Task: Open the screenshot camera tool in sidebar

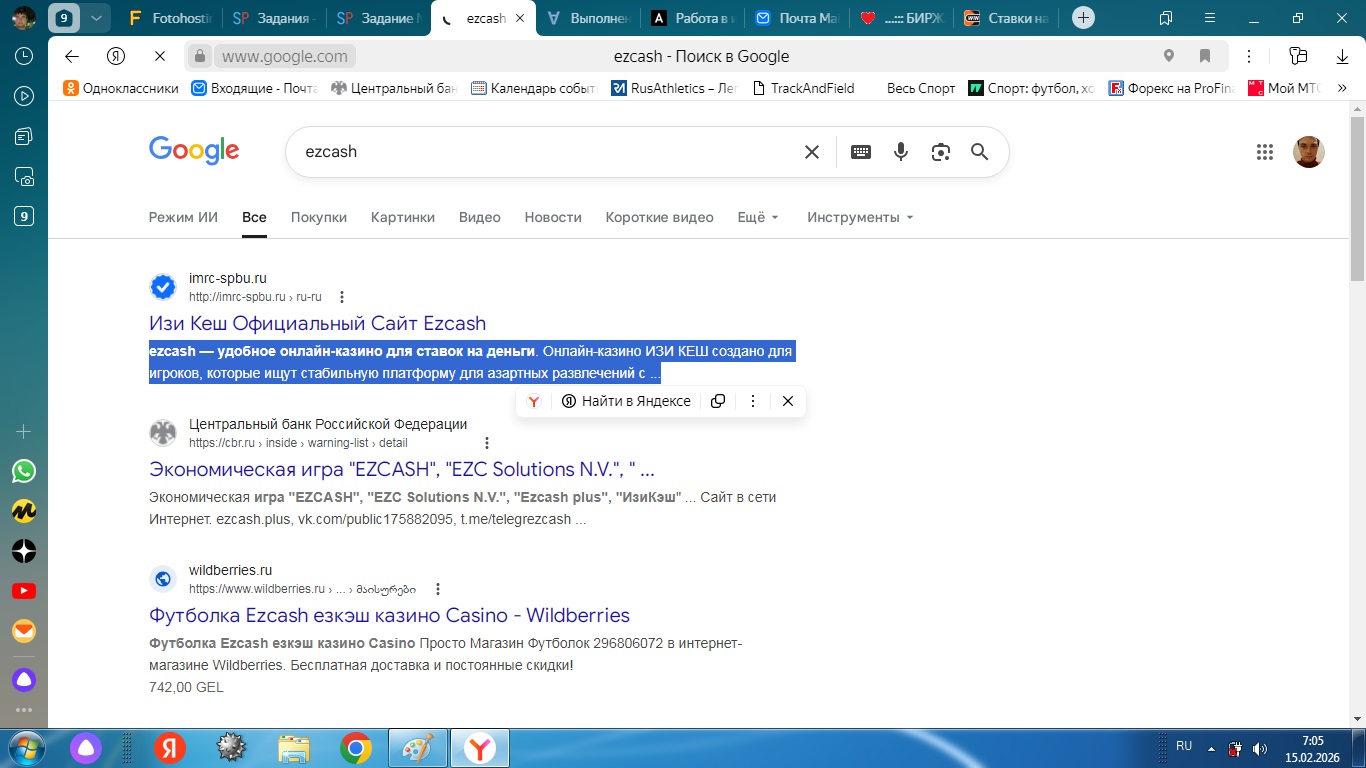Action: click(x=24, y=177)
